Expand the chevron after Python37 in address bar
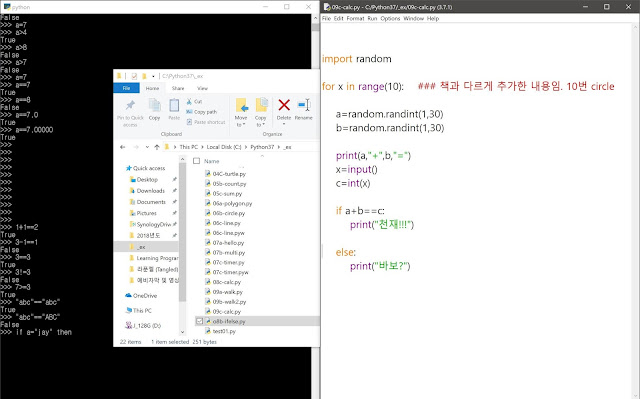 coord(279,147)
